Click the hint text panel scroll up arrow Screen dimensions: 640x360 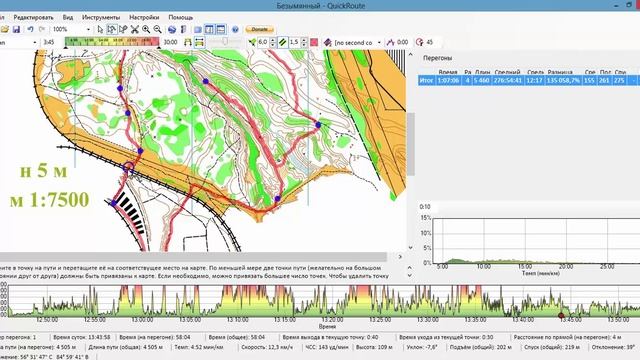(x=410, y=268)
